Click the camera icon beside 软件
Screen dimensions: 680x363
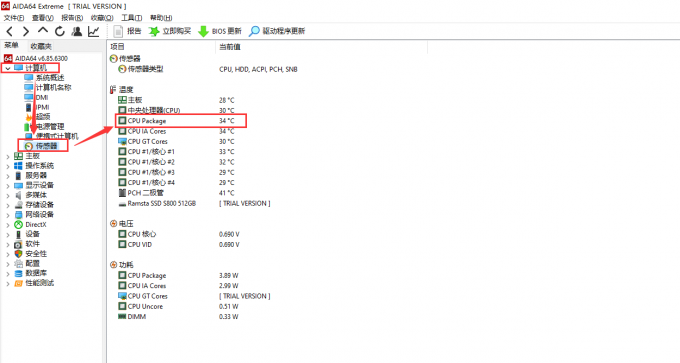18,244
